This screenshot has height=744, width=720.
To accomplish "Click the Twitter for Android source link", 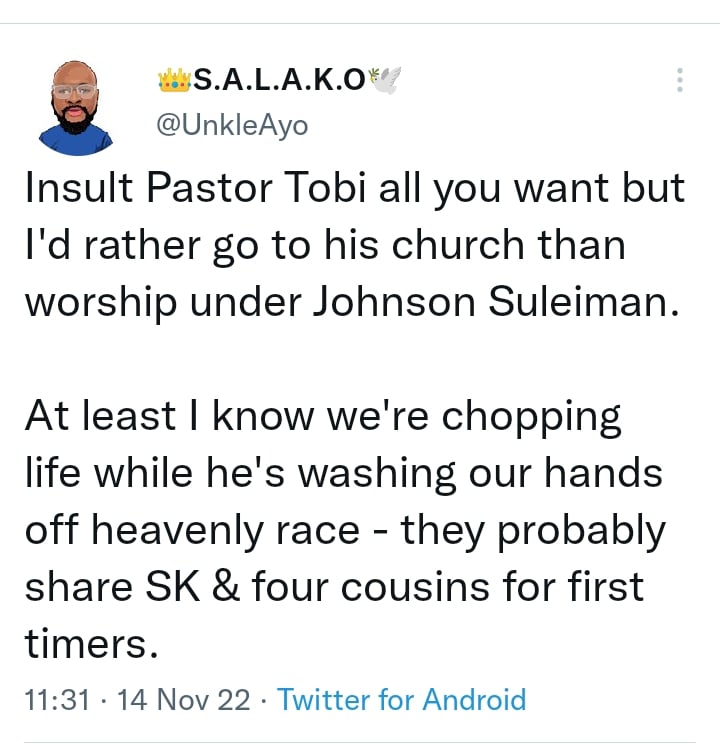I will (402, 699).
